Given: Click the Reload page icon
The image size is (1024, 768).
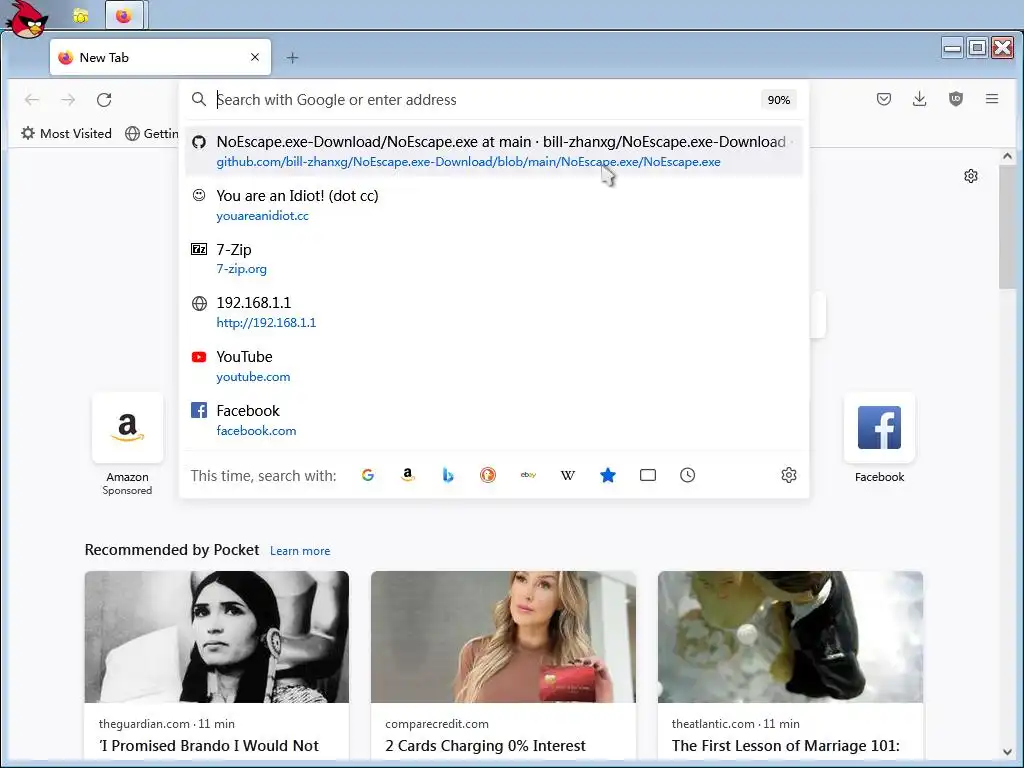Looking at the screenshot, I should coord(104,100).
